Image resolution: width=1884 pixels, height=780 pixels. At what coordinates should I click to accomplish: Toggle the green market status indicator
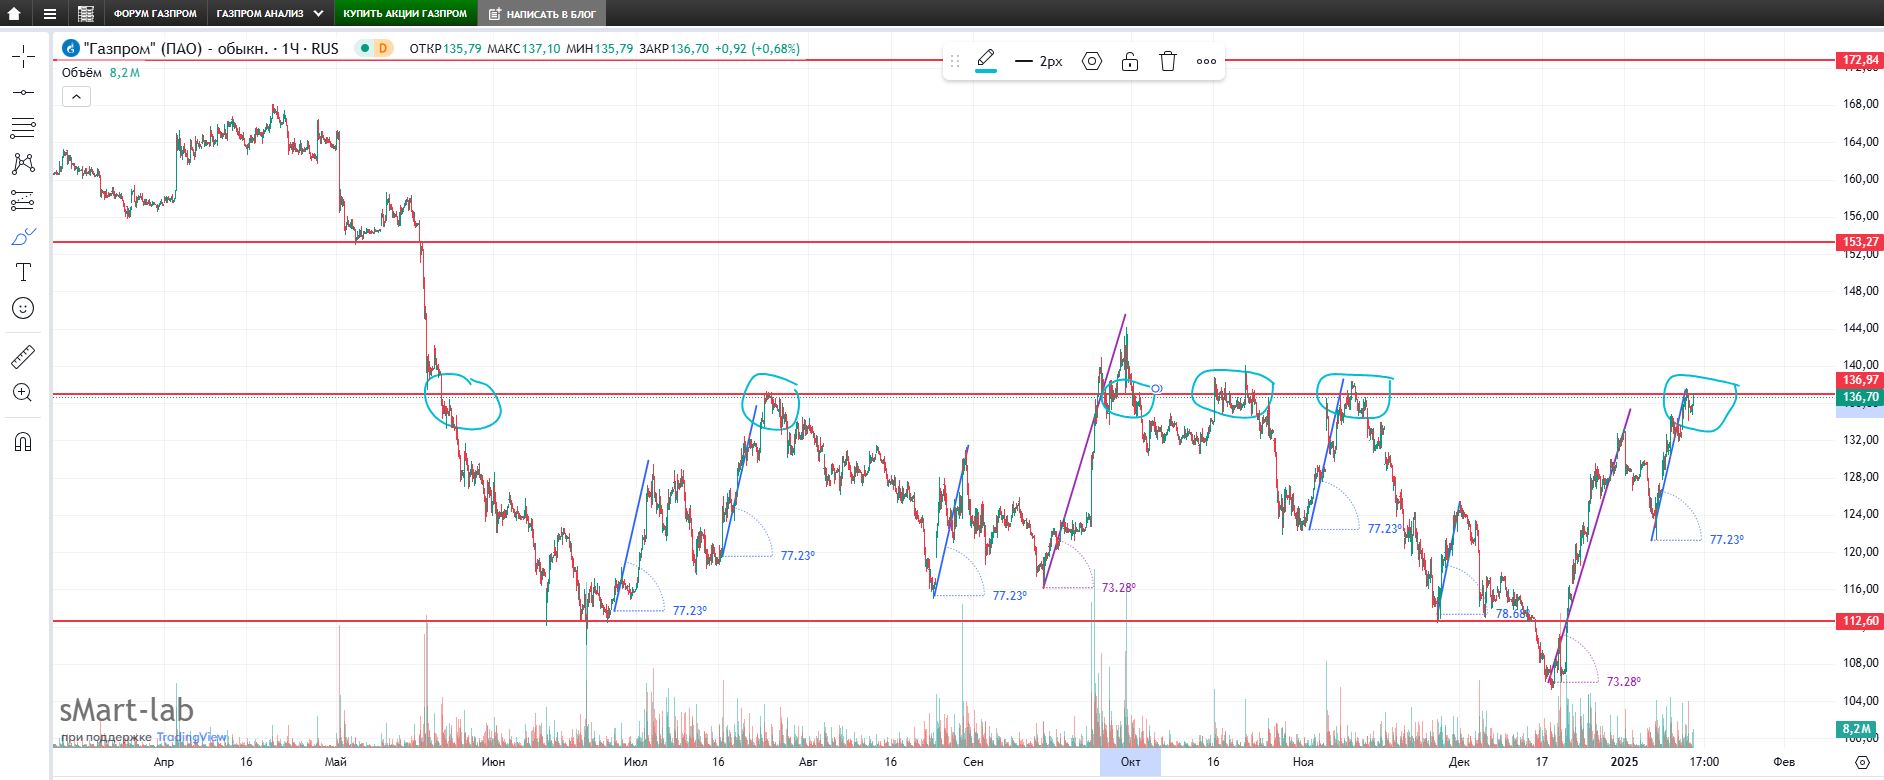pos(365,48)
